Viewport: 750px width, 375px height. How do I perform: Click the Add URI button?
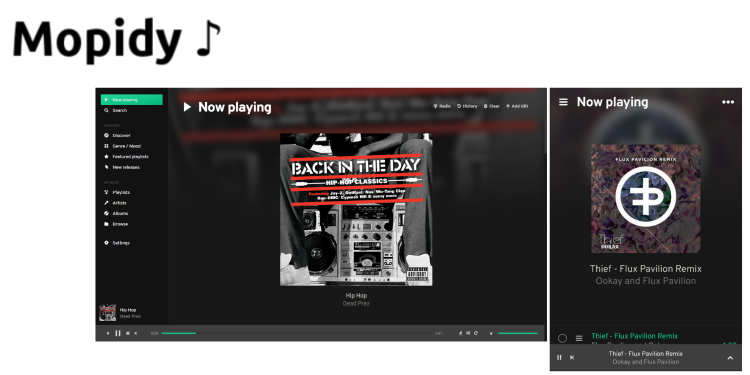(517, 106)
